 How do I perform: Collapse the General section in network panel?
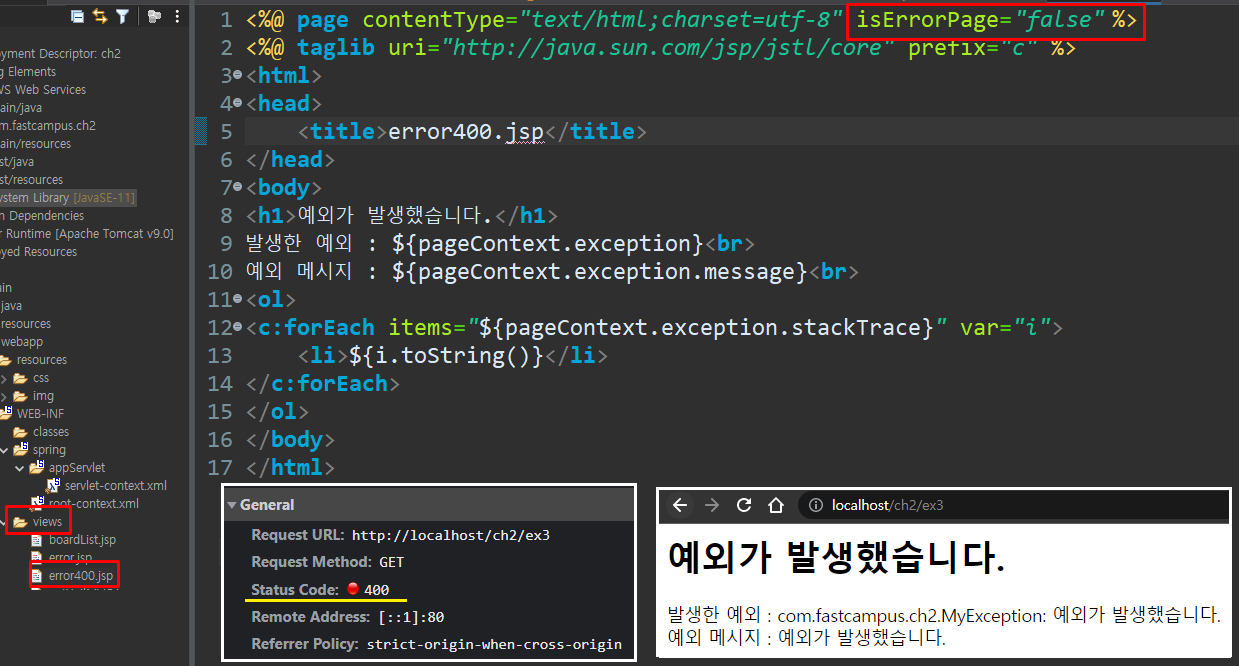pyautogui.click(x=232, y=505)
